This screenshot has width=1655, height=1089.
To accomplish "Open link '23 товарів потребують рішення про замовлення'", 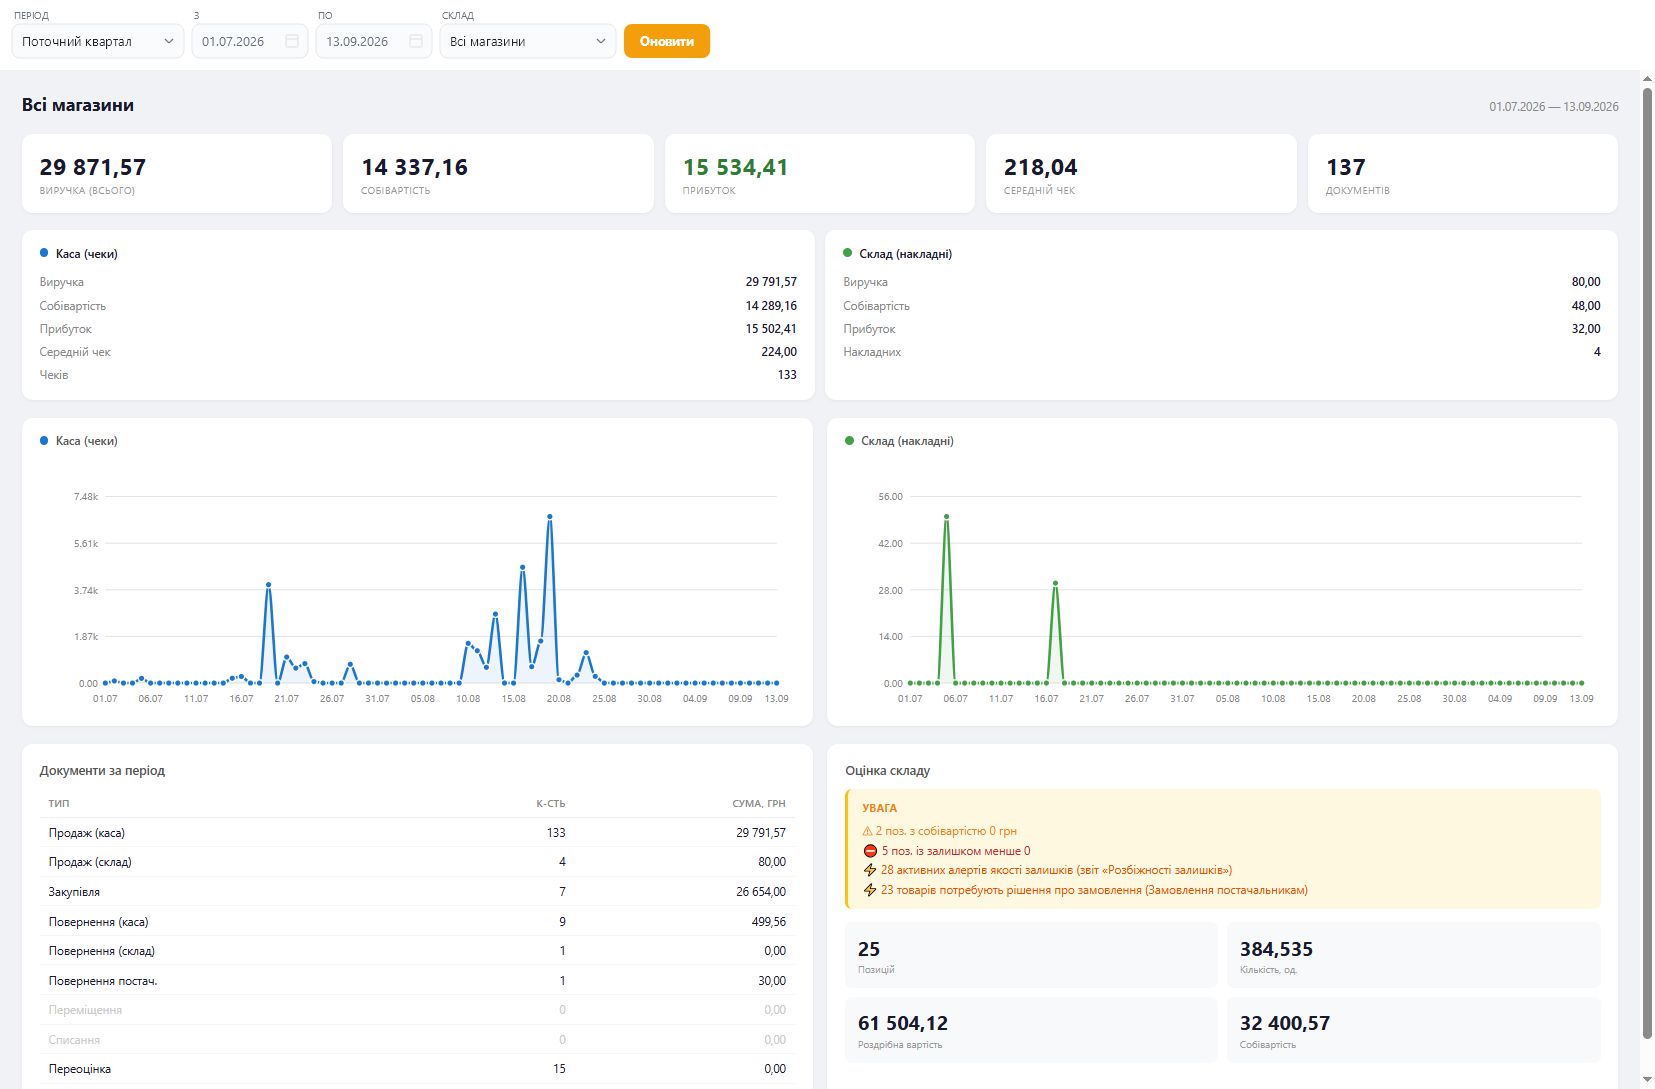I will click(x=1094, y=890).
